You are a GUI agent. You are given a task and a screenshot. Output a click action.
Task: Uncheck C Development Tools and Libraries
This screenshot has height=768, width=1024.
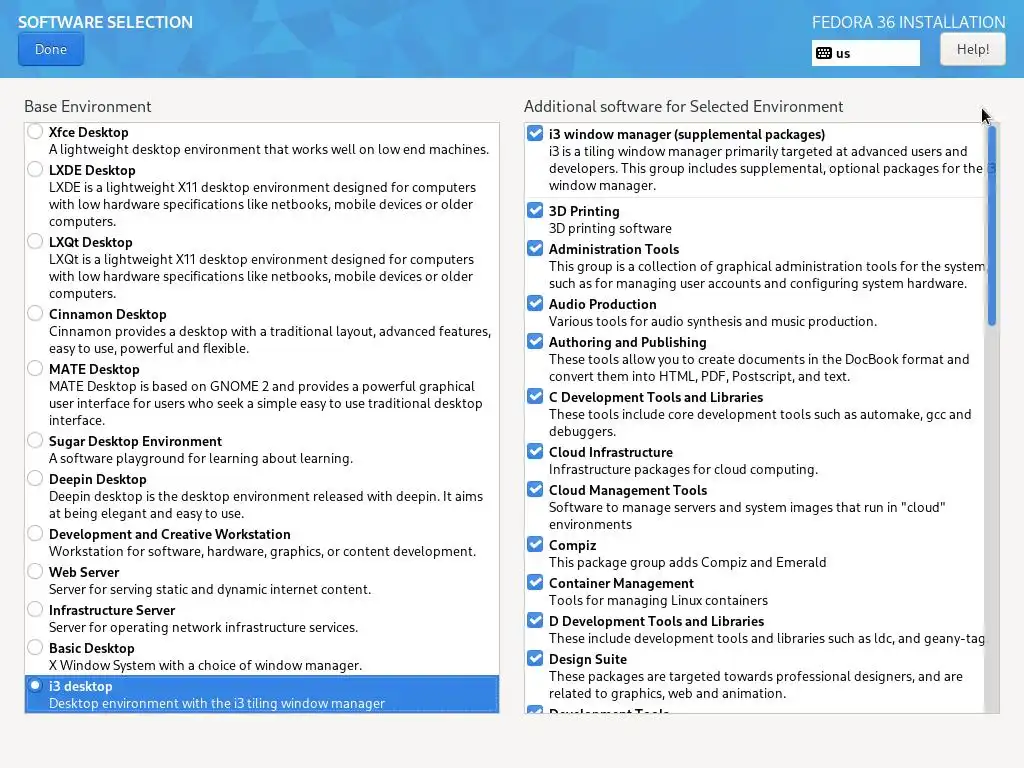535,396
